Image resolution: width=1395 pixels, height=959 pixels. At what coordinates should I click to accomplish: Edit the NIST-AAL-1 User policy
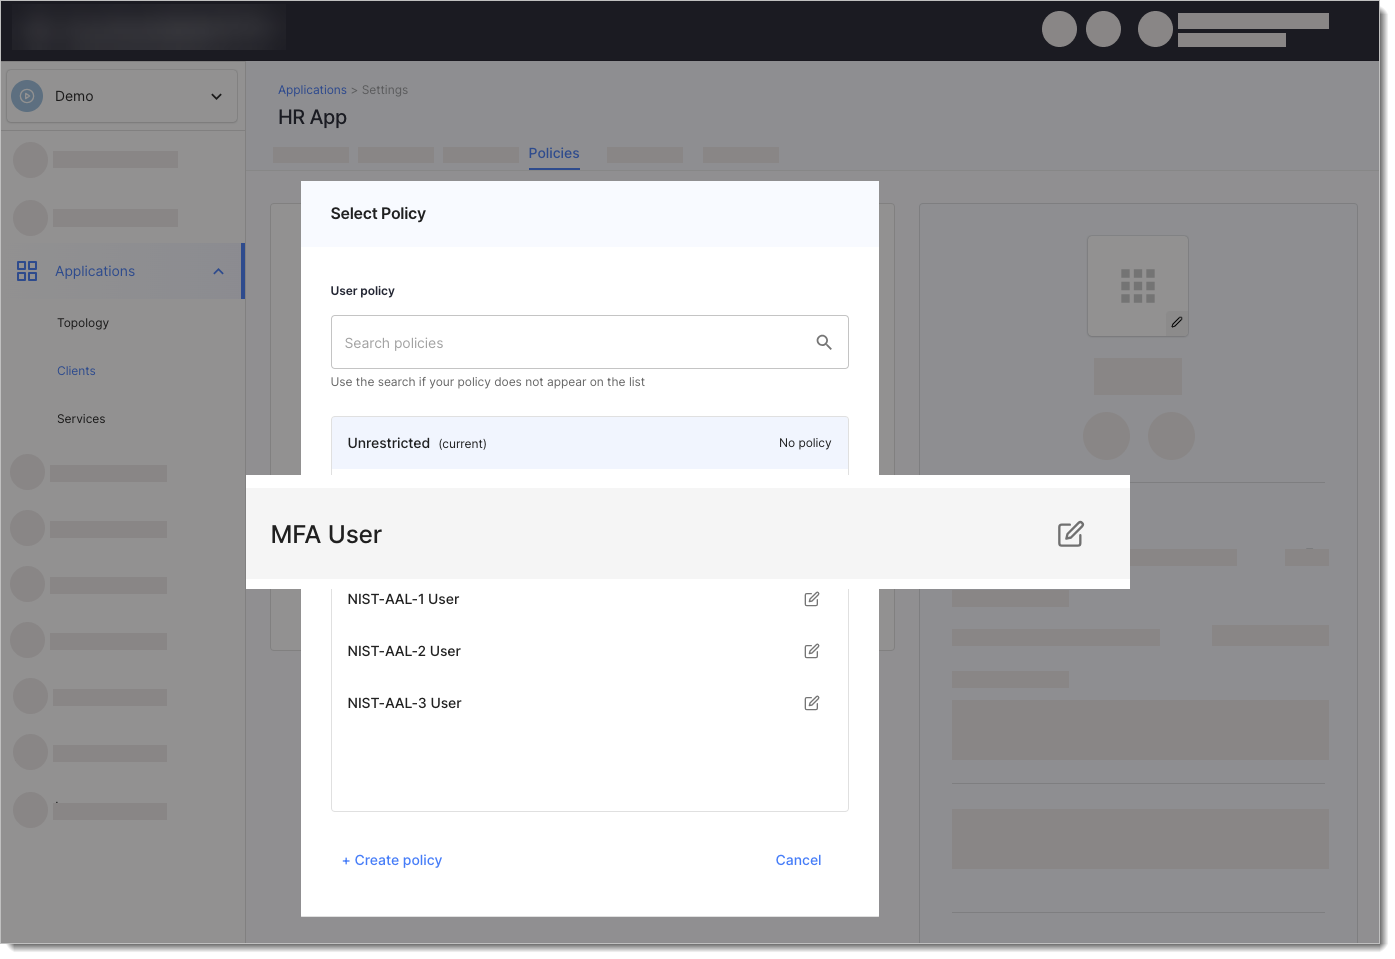pos(811,599)
